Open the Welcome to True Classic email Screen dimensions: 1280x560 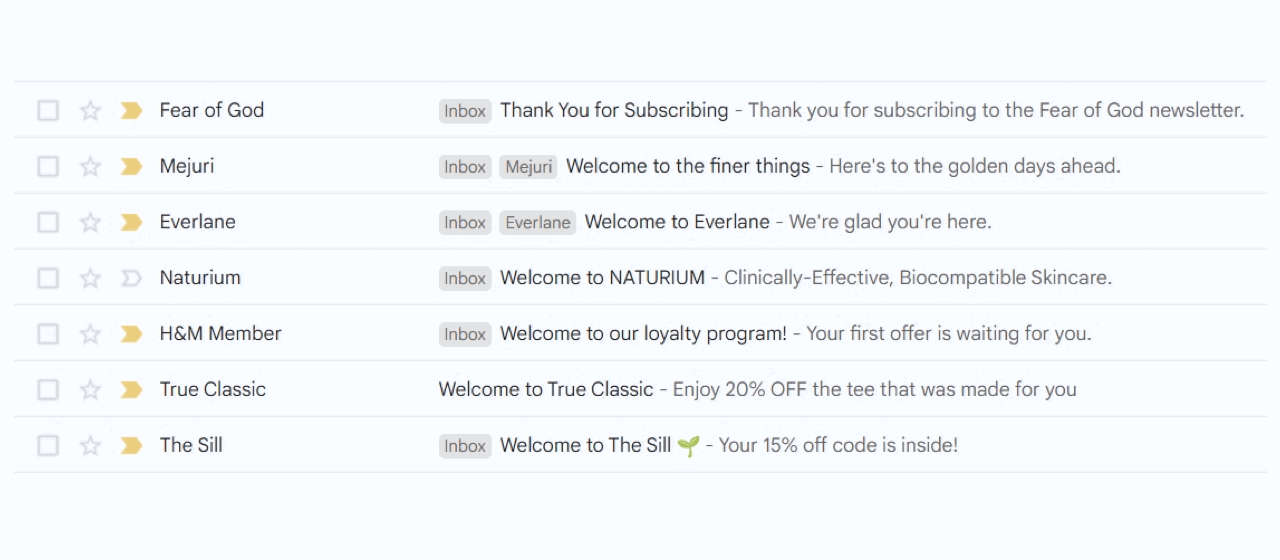point(546,389)
